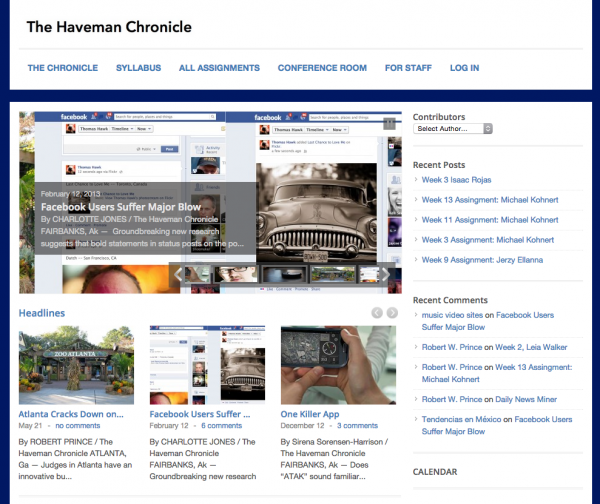
Task: Open Facebook Users Suffer Major Blow featured title
Action: (x=124, y=207)
